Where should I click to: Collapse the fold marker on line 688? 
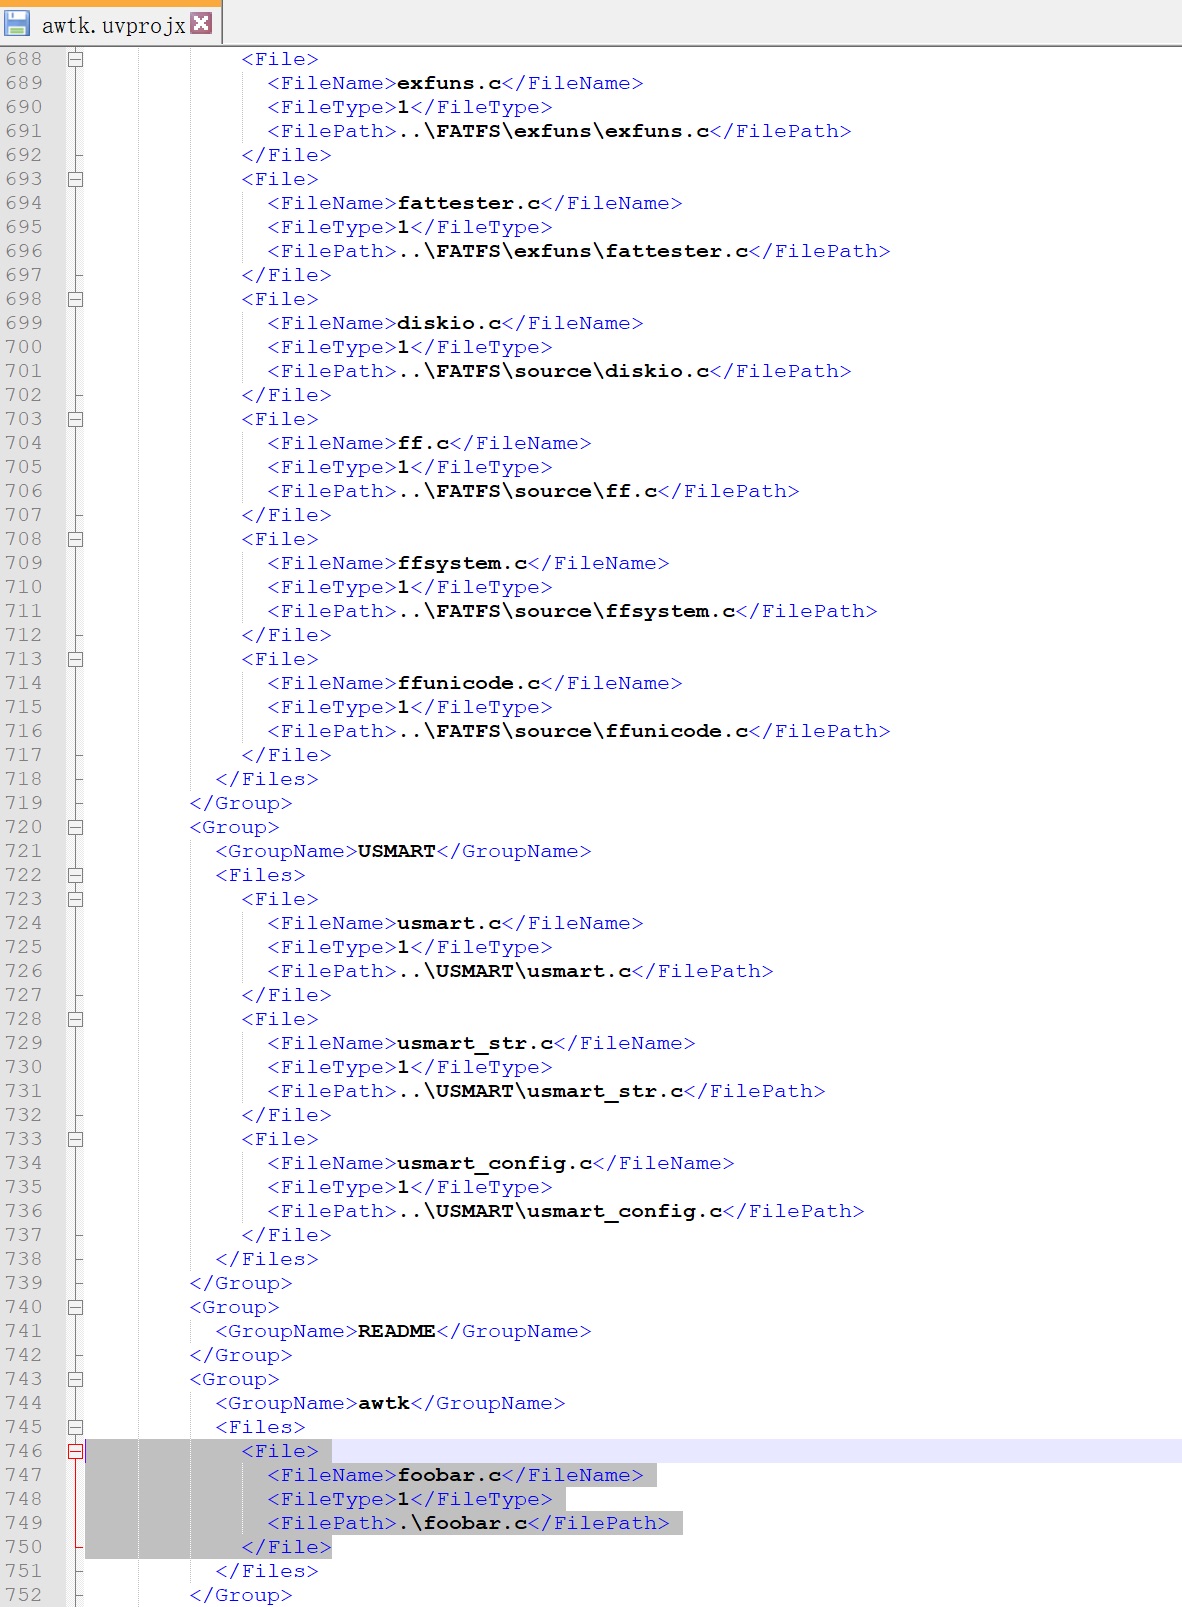[x=75, y=59]
